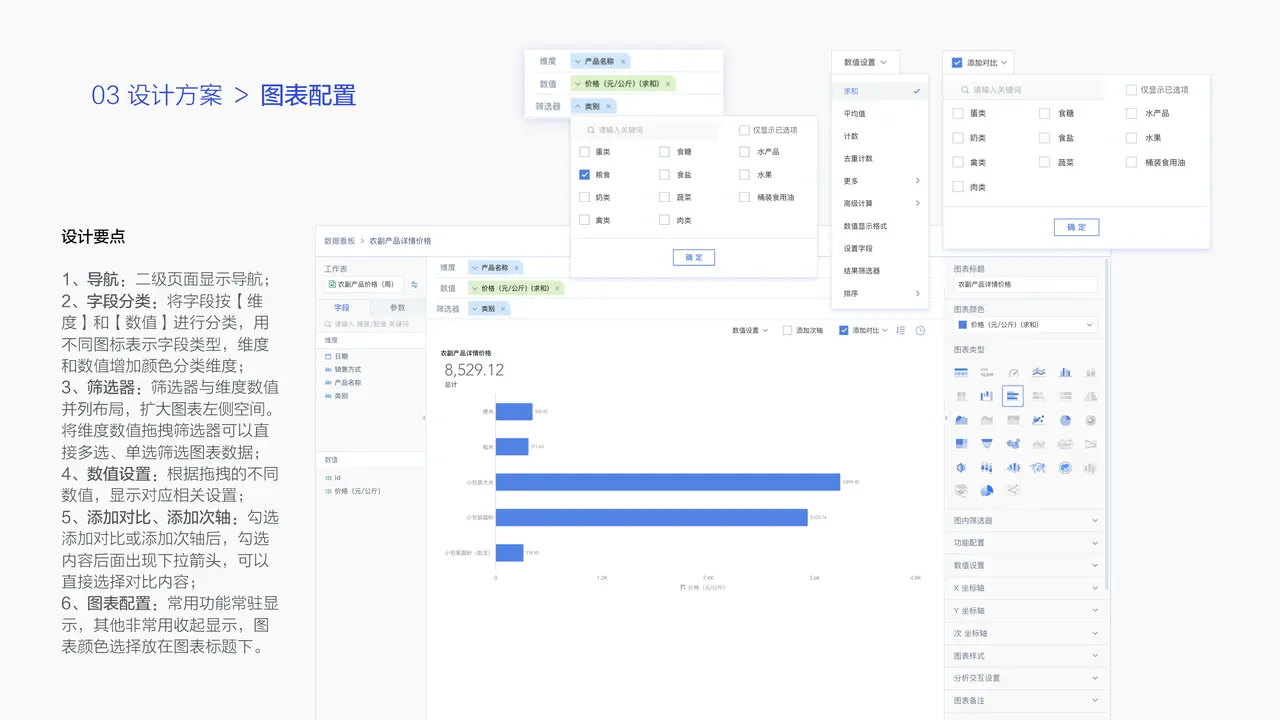Screen dimensions: 1280x720
Task: Choose 平均值 from the aggregation menu
Action: (x=880, y=114)
